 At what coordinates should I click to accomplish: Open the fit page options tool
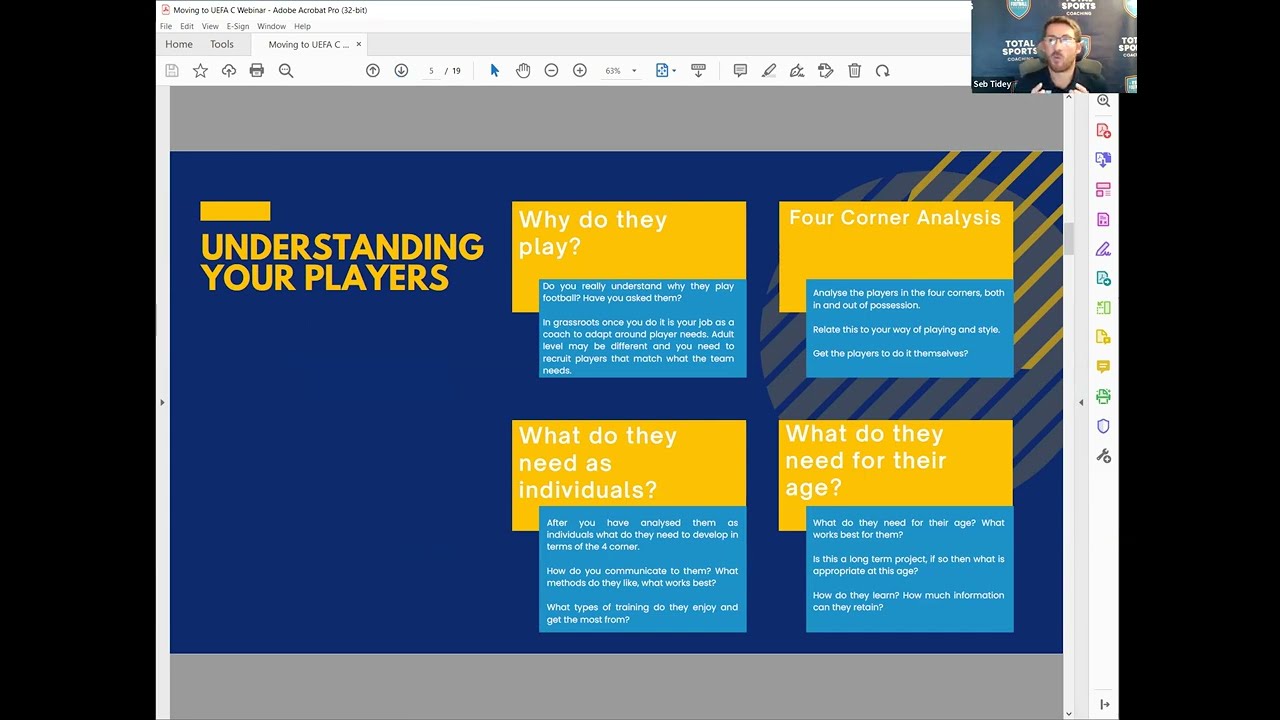pyautogui.click(x=661, y=71)
